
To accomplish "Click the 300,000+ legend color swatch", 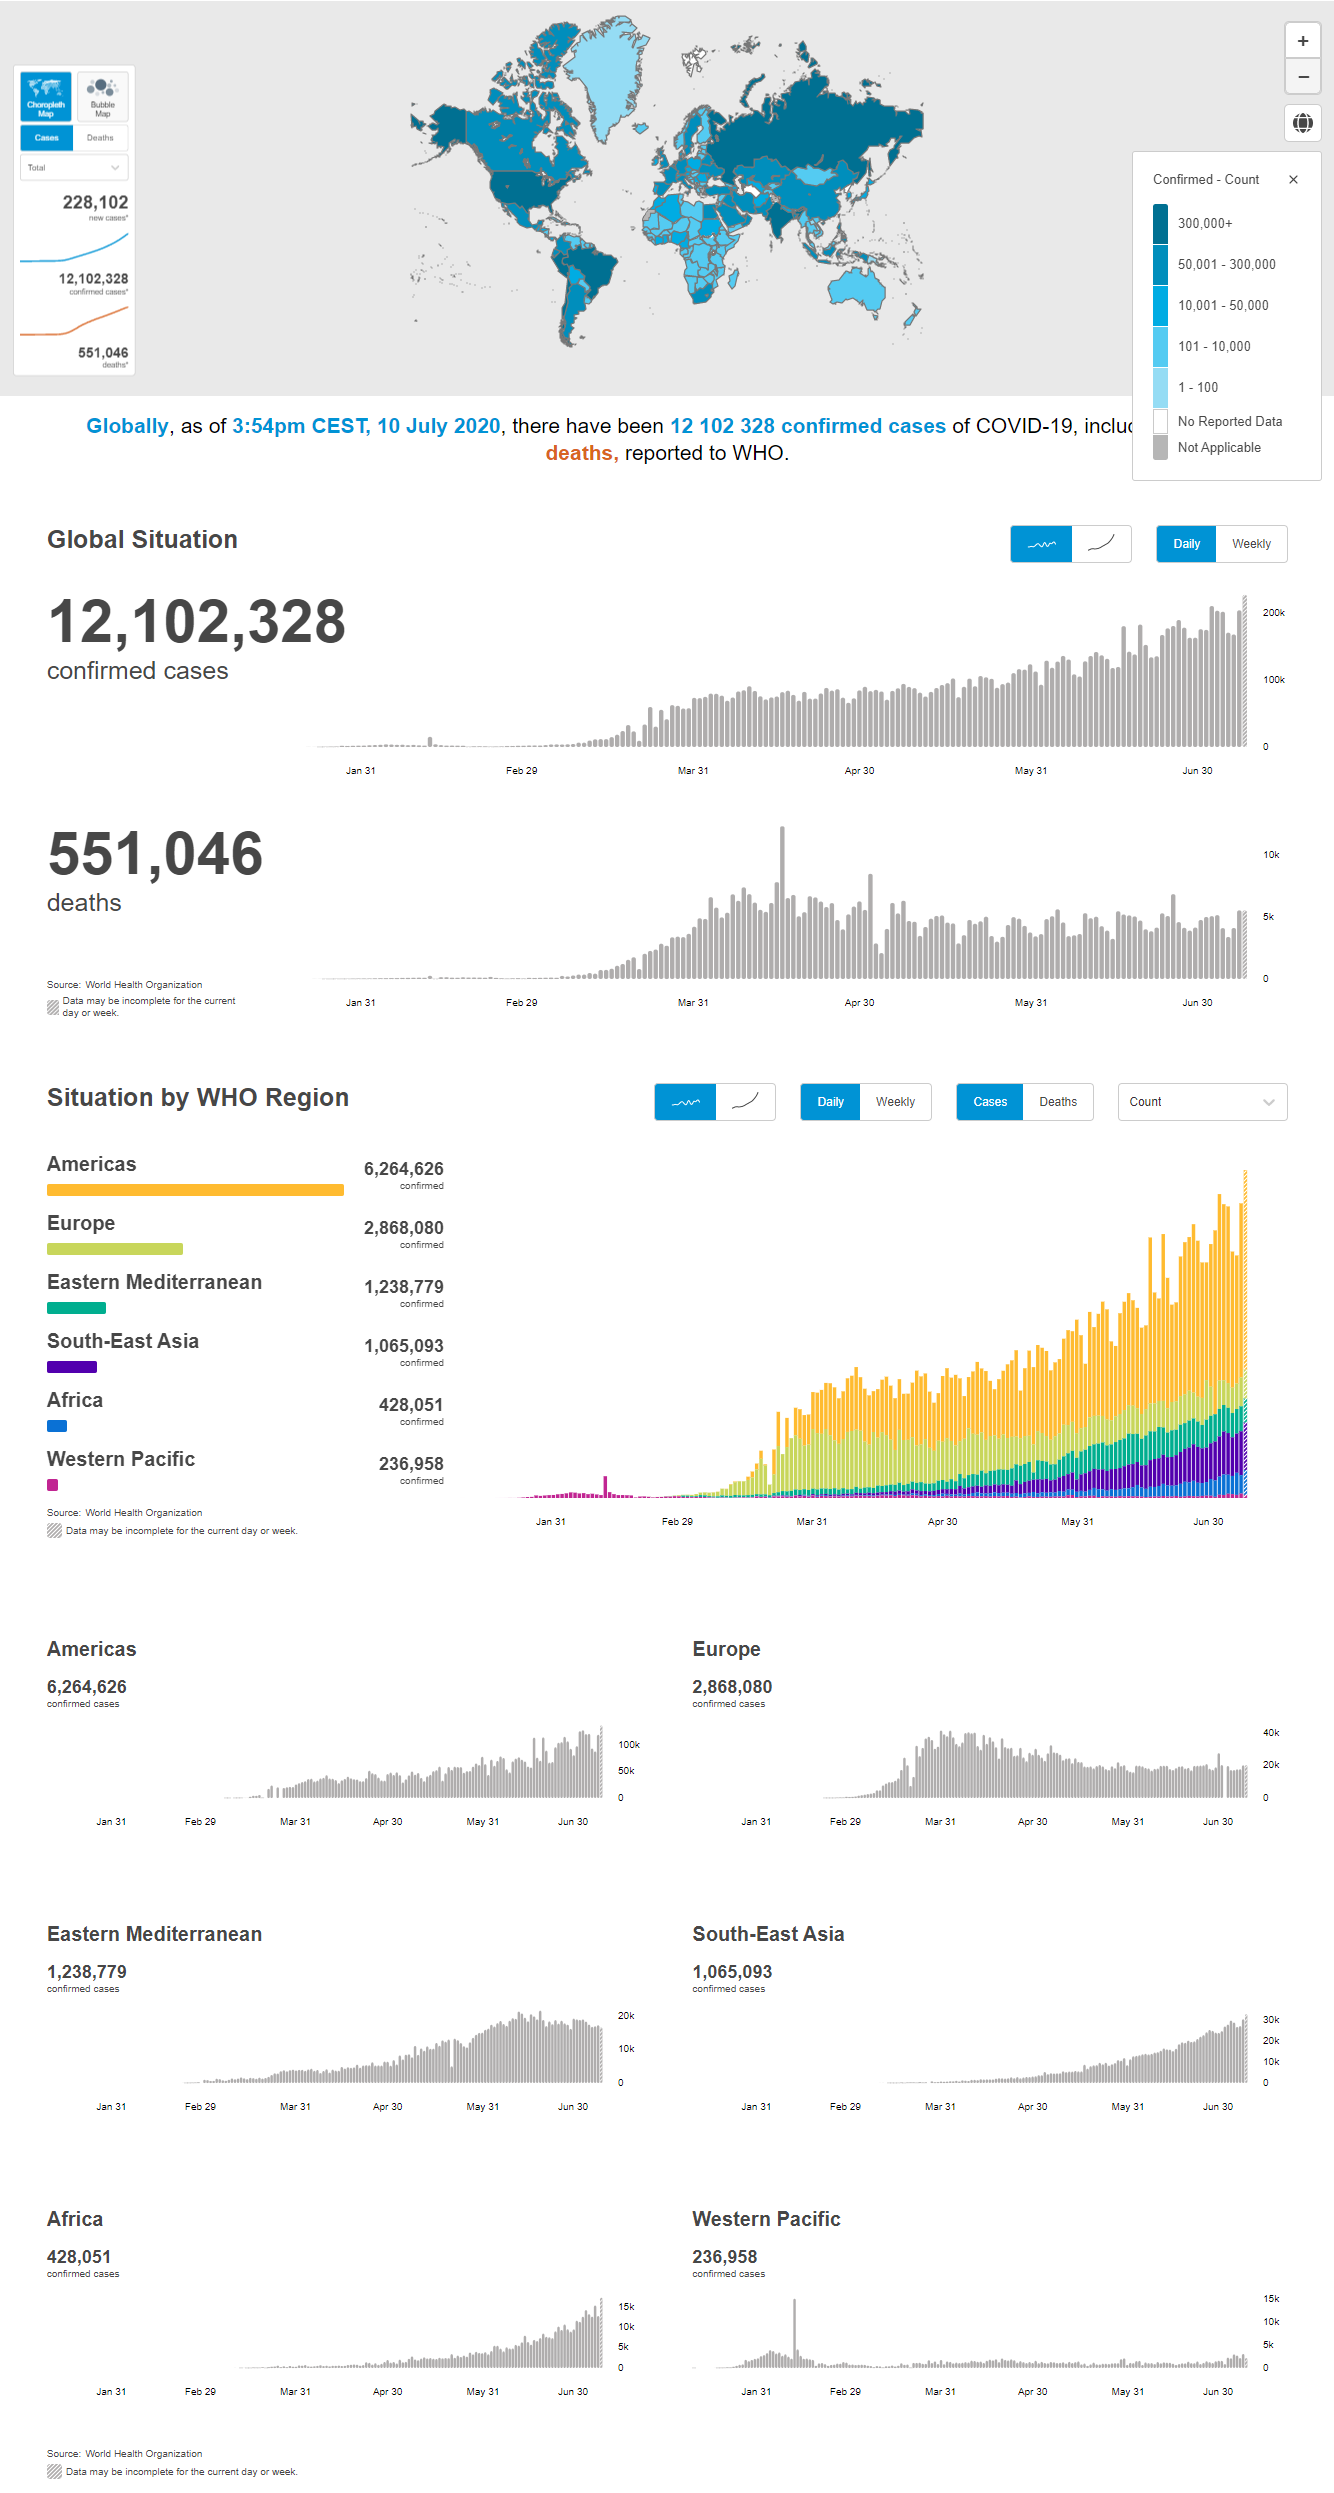I will (x=1160, y=224).
